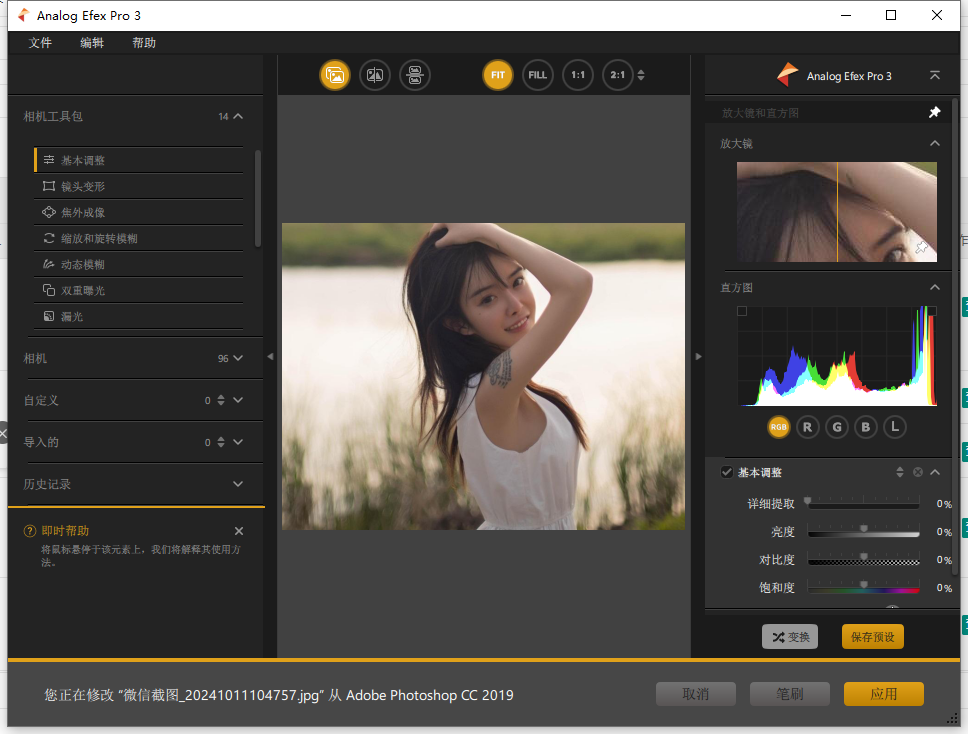Open the 编辑 menu

tap(92, 43)
